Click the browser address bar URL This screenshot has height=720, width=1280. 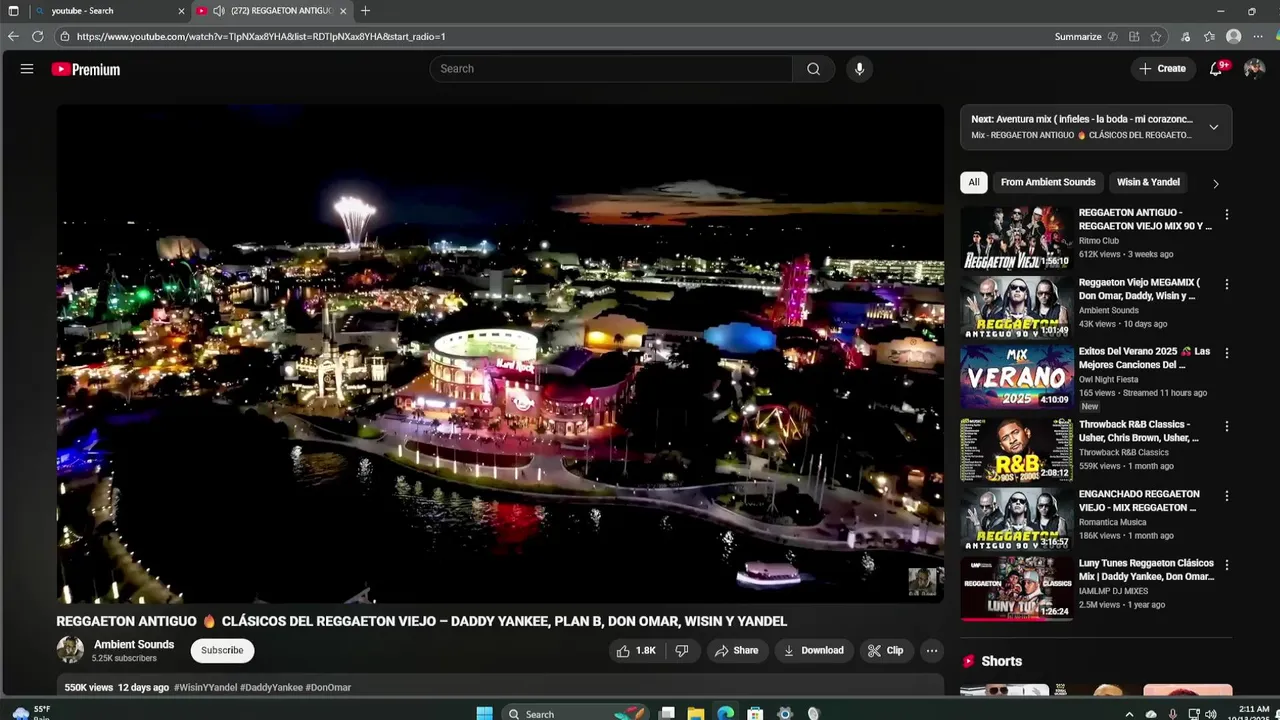click(261, 37)
